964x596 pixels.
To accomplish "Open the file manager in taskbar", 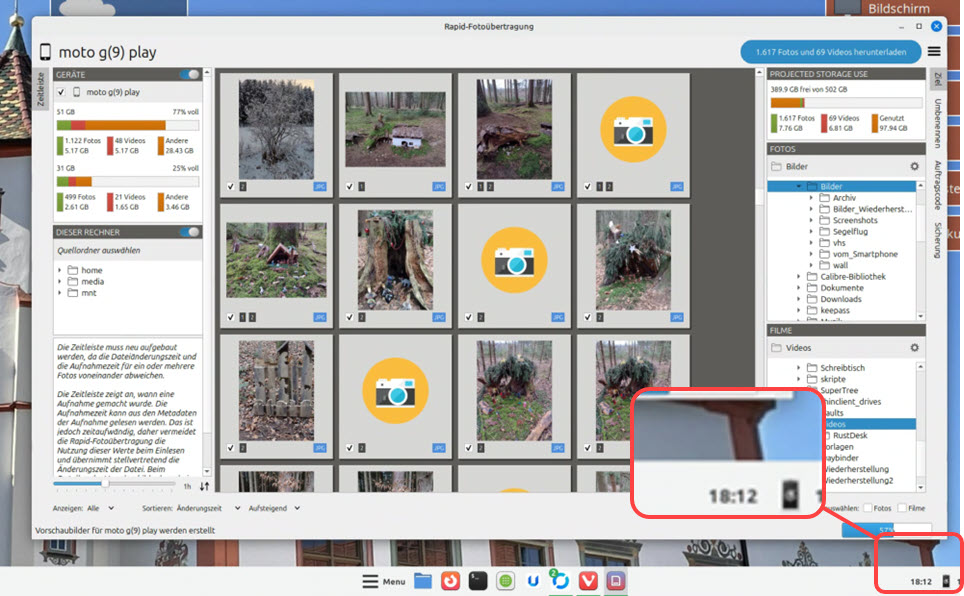I will [x=423, y=580].
